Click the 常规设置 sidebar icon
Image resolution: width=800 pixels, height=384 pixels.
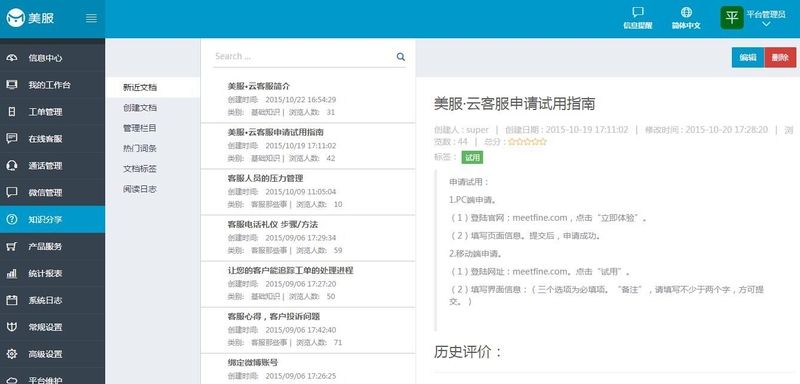[12, 327]
